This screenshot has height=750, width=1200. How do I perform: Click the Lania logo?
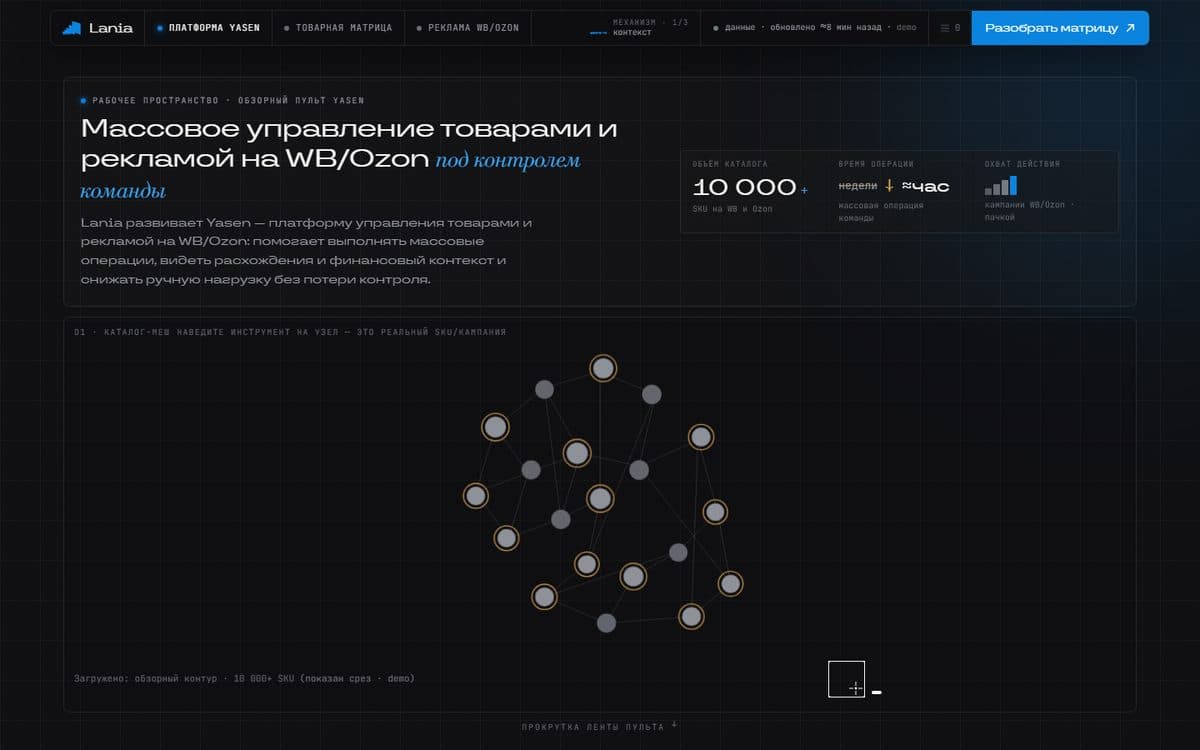coord(97,28)
